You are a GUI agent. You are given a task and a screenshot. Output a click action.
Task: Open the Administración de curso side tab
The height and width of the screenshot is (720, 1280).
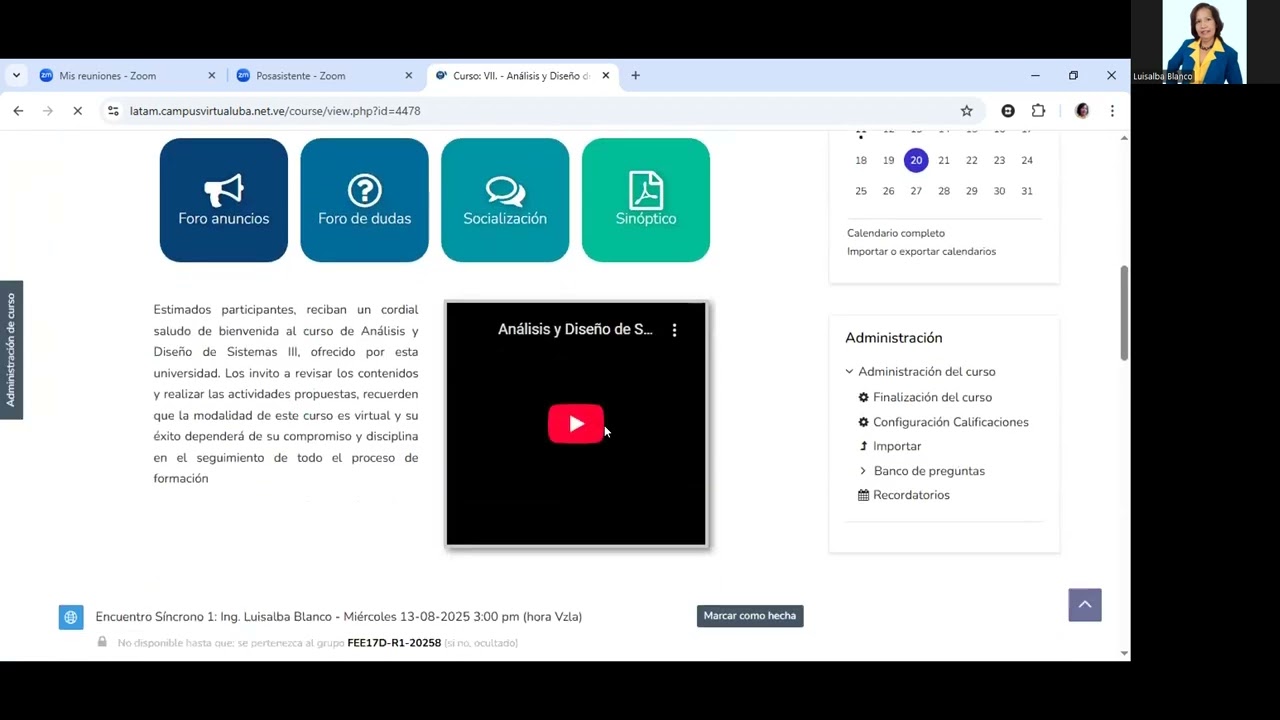point(11,350)
